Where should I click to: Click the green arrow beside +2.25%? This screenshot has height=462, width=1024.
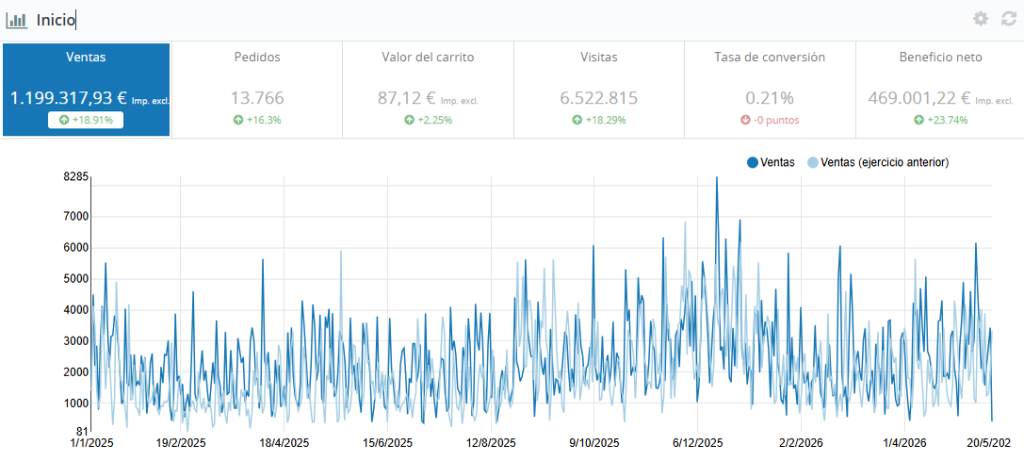click(x=409, y=120)
